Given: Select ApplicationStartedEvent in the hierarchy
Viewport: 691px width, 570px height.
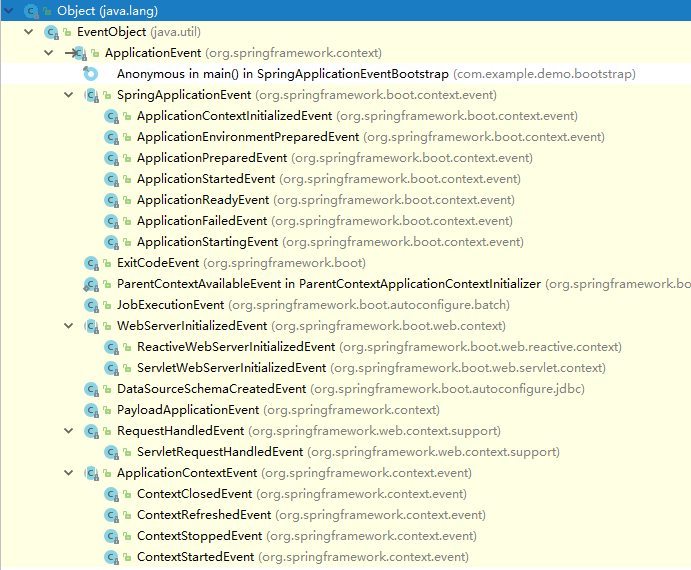Looking at the screenshot, I should (x=205, y=179).
